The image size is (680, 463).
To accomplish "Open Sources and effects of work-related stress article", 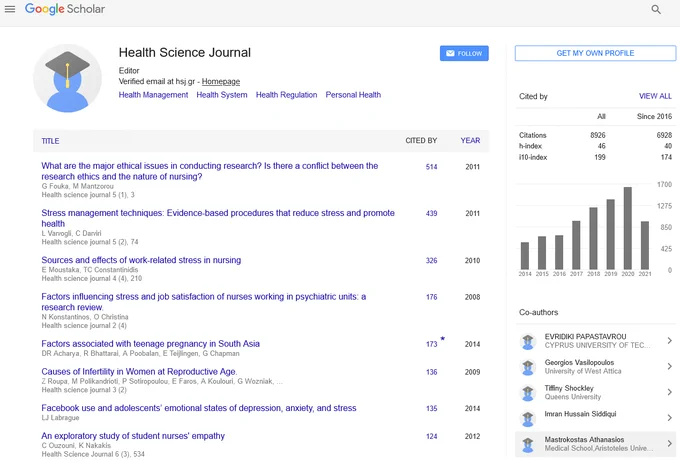I will tap(141, 260).
